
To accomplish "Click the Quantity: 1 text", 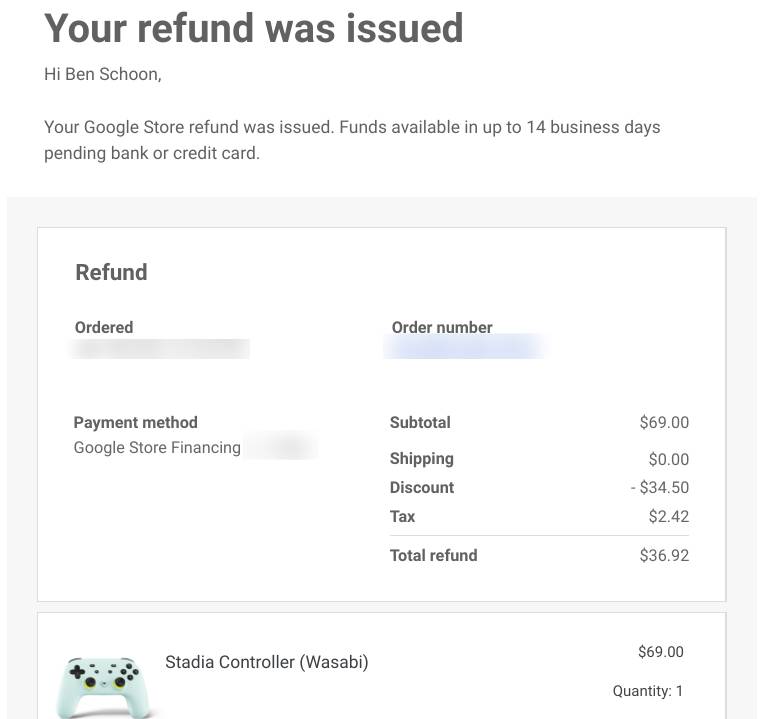I will (x=648, y=691).
